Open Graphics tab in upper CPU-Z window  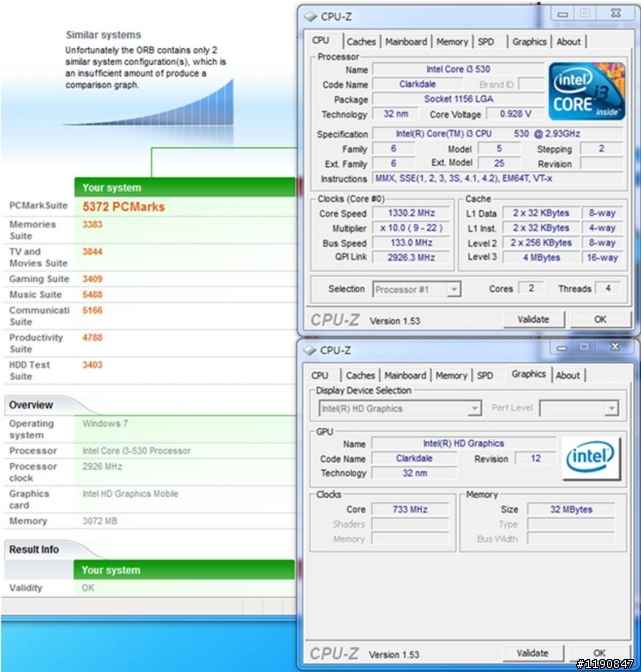click(529, 42)
